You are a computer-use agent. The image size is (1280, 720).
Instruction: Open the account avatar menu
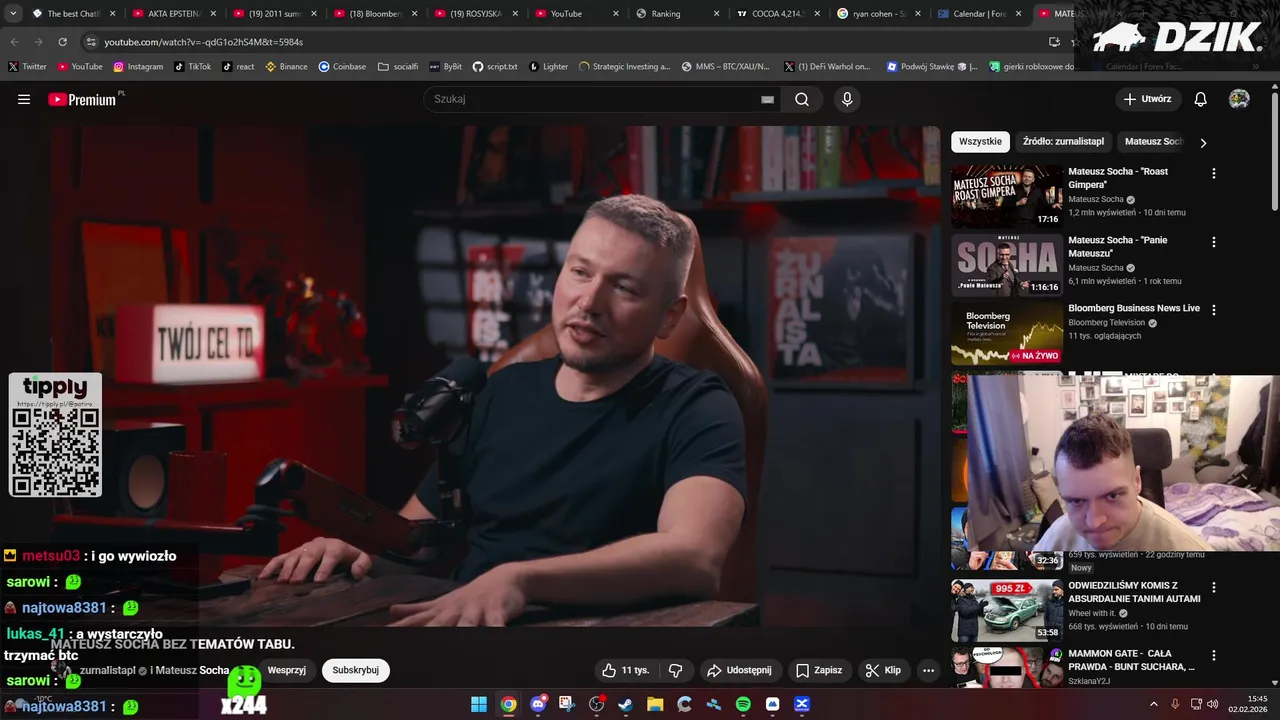pos(1239,99)
